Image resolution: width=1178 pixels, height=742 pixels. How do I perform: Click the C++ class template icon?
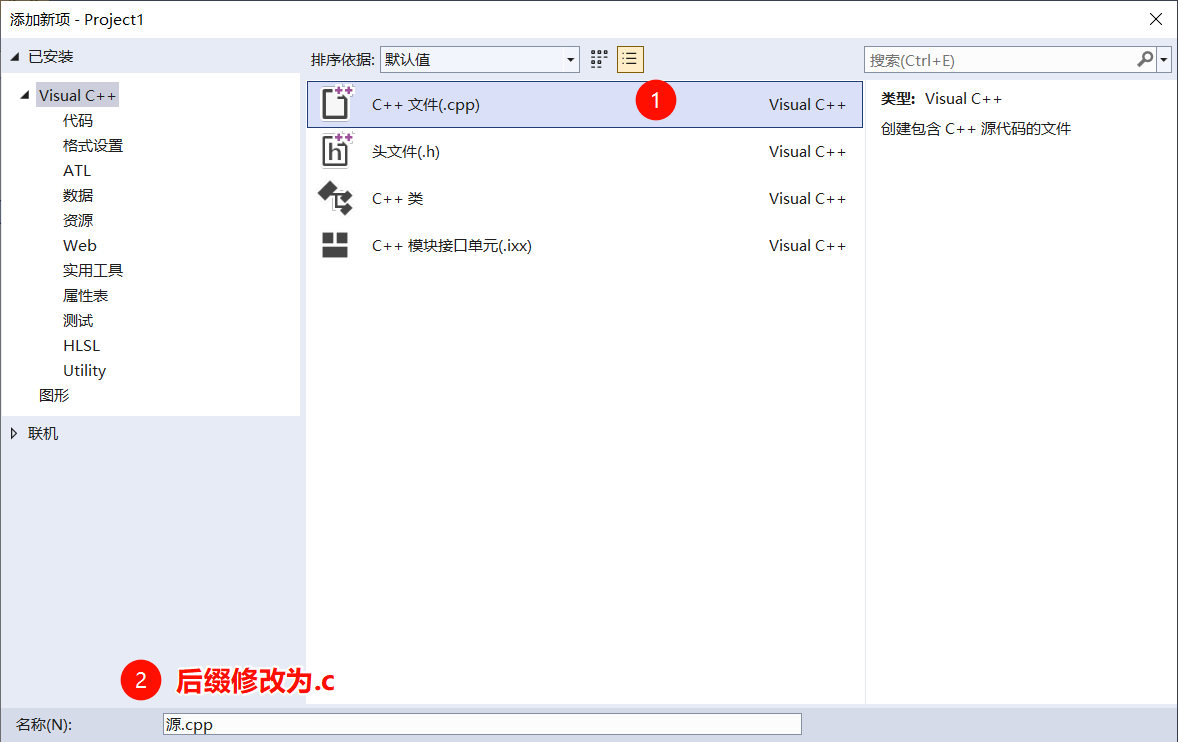pyautogui.click(x=335, y=198)
